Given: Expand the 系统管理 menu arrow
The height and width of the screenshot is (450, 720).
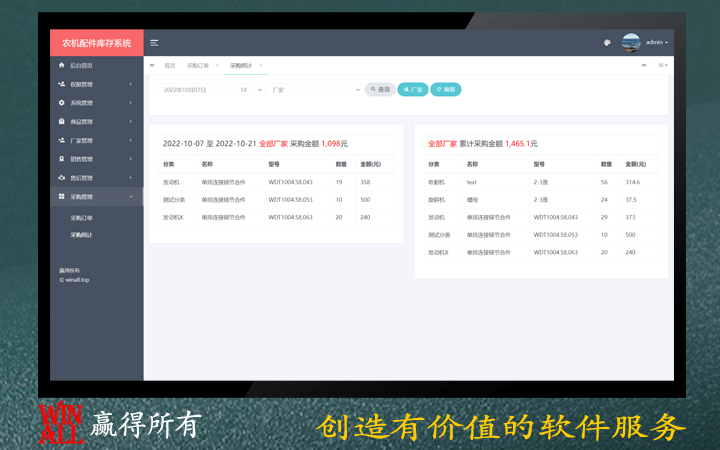Looking at the screenshot, I should click(131, 103).
